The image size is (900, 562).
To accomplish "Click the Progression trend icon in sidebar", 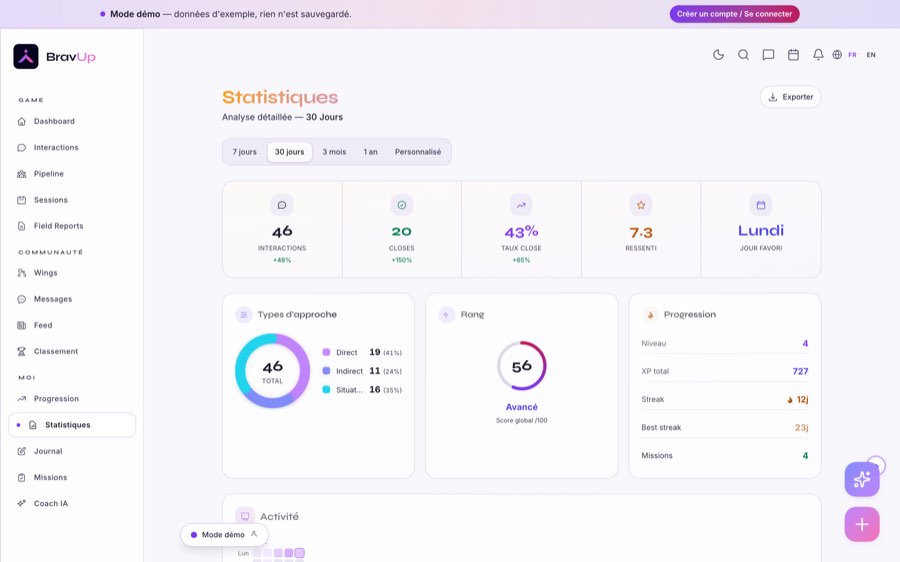I will click(x=22, y=398).
